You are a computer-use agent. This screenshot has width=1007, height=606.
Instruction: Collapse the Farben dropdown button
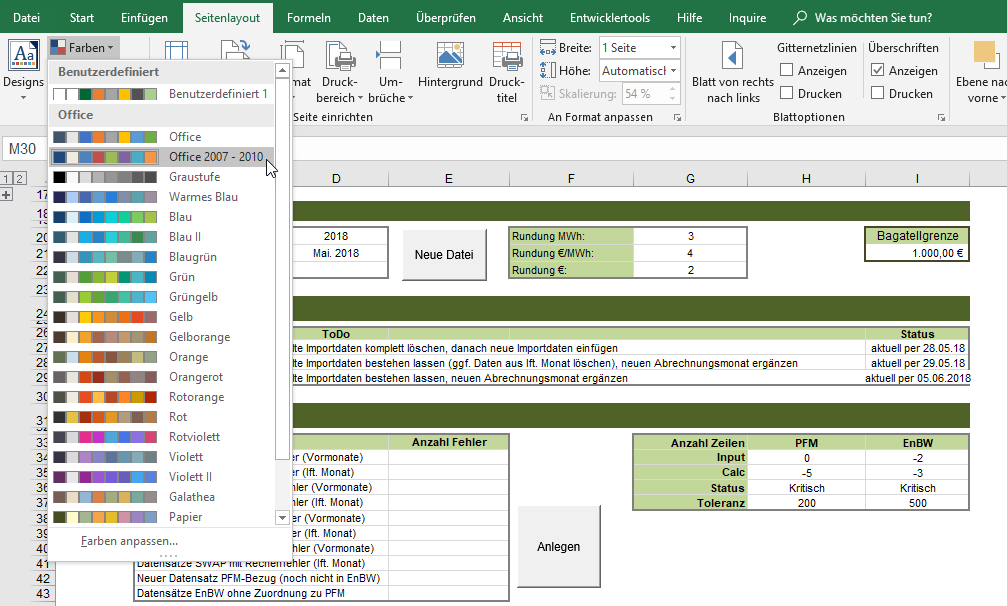pyautogui.click(x=83, y=48)
